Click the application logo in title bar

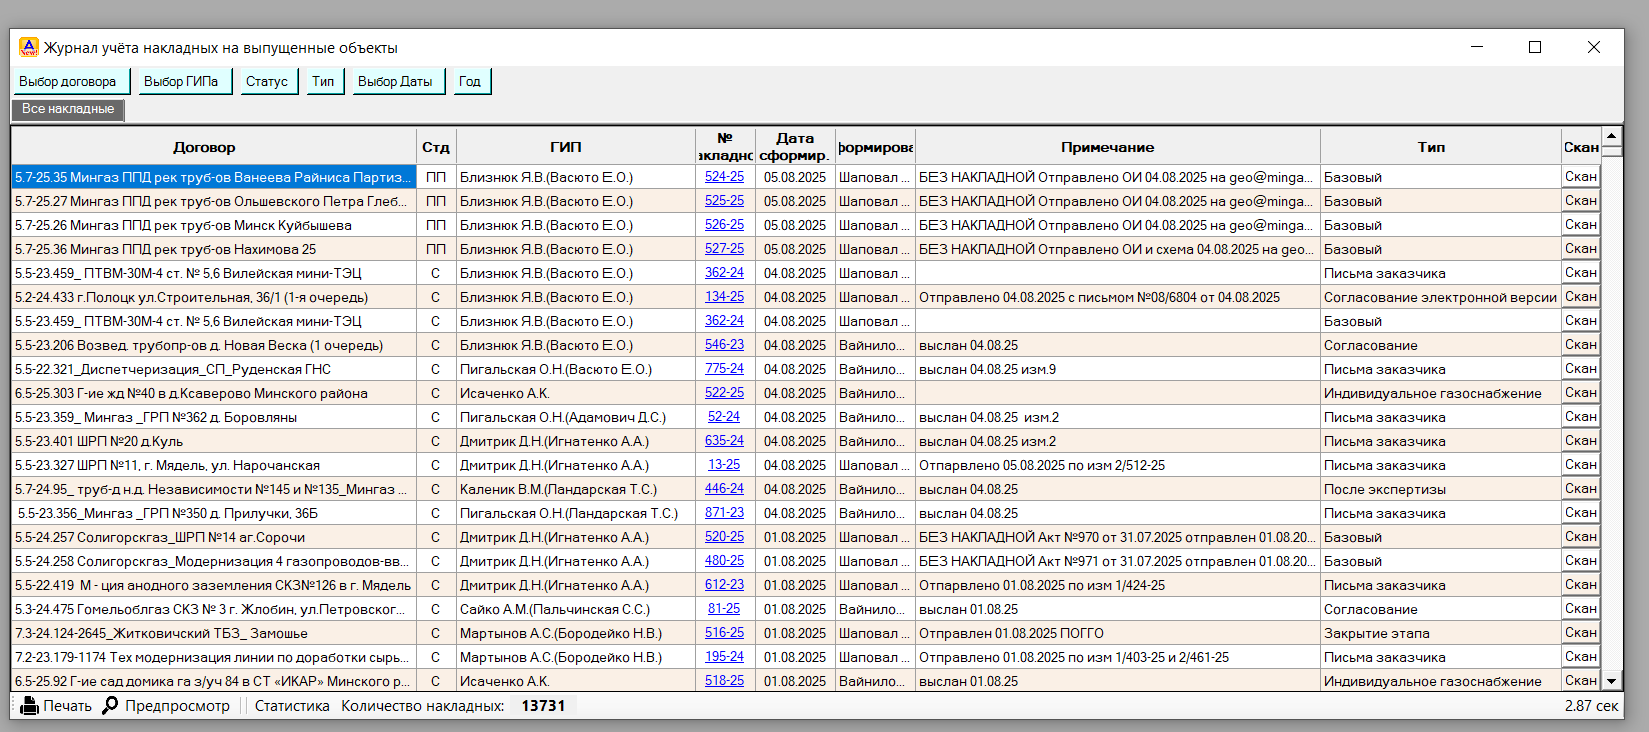pyautogui.click(x=29, y=47)
